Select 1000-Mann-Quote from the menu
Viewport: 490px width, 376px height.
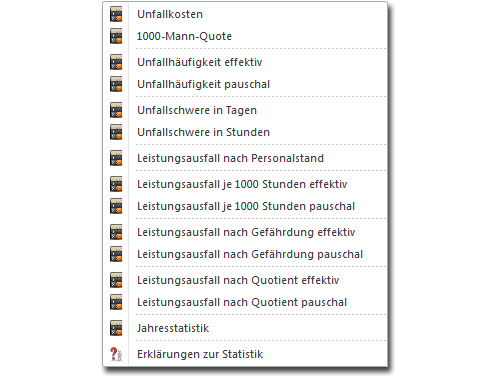(x=184, y=36)
